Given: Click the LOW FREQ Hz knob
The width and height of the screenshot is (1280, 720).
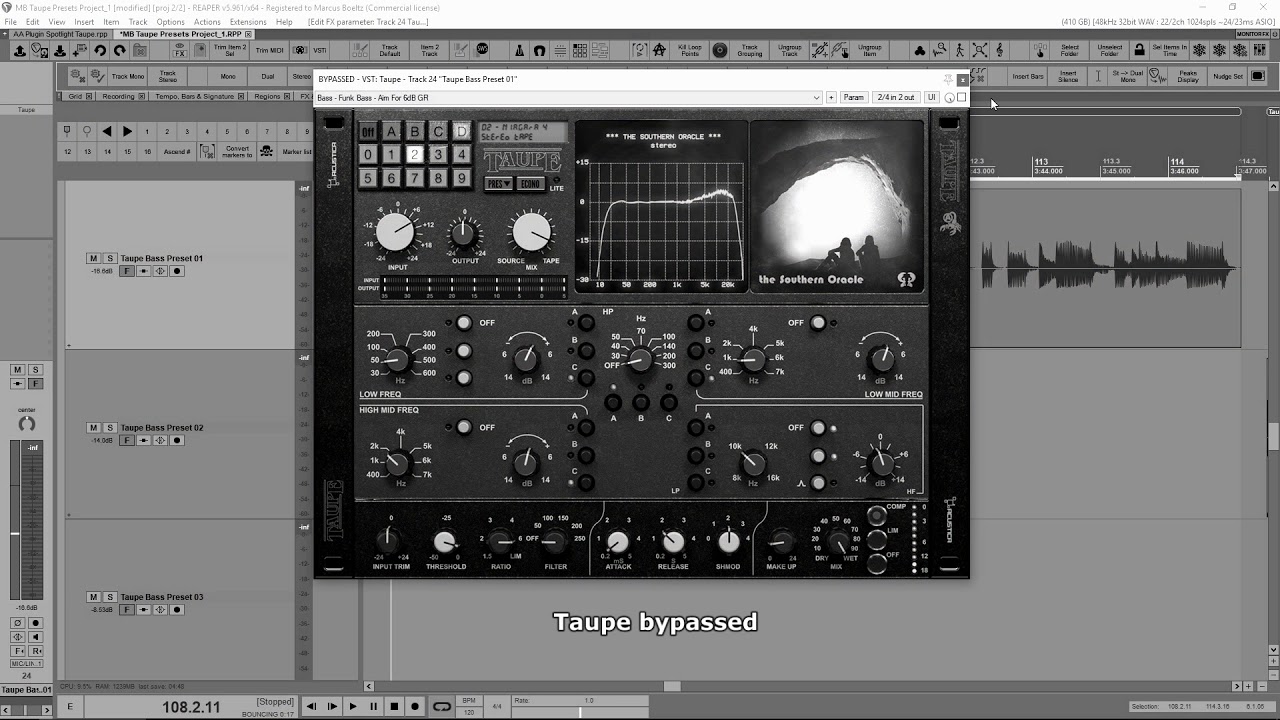Looking at the screenshot, I should click(x=398, y=359).
